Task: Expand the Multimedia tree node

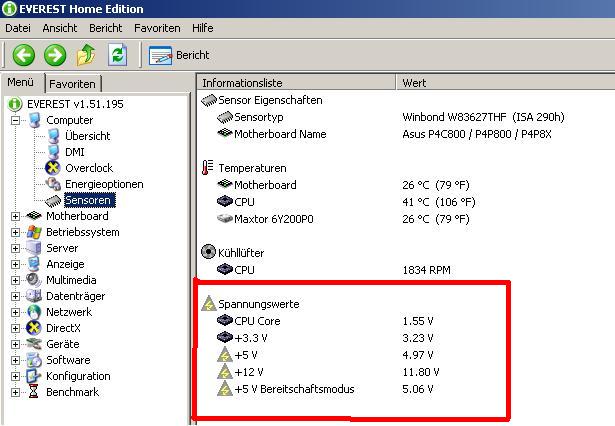Action: click(x=15, y=280)
